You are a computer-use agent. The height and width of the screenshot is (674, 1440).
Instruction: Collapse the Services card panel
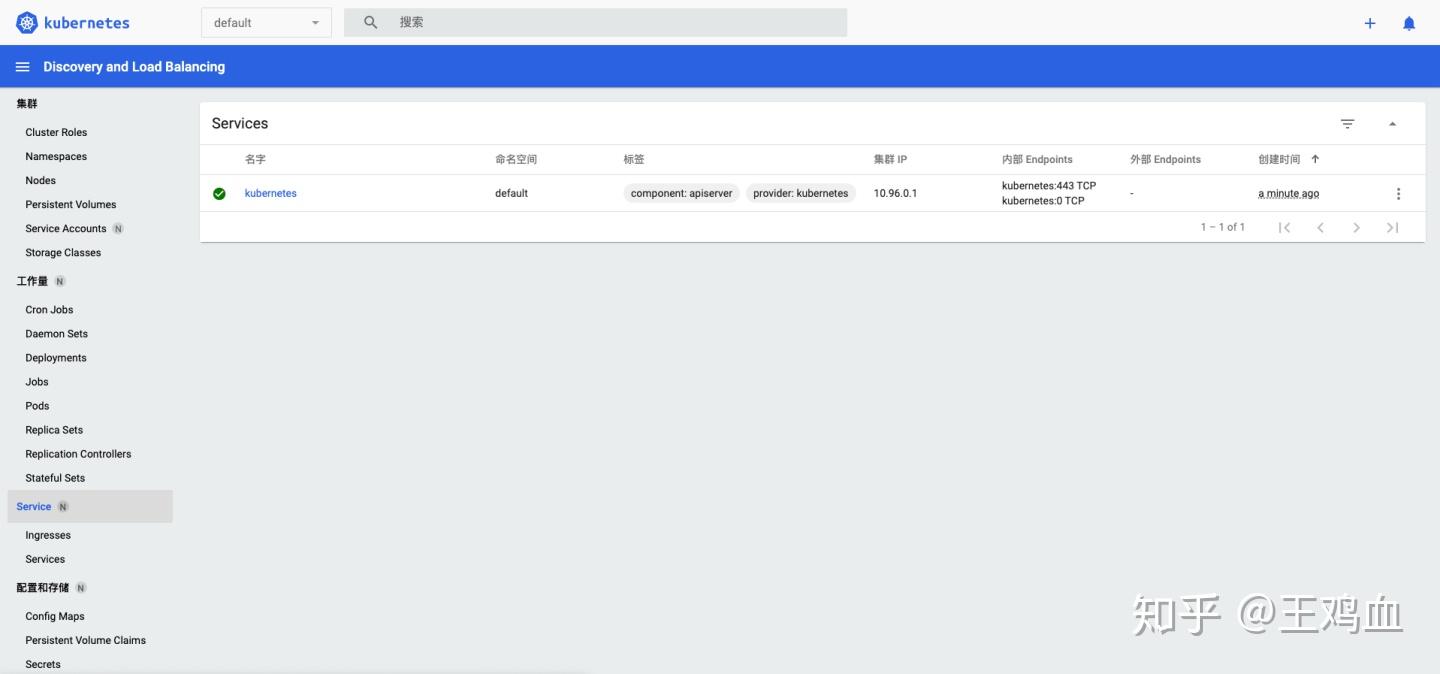pyautogui.click(x=1392, y=123)
